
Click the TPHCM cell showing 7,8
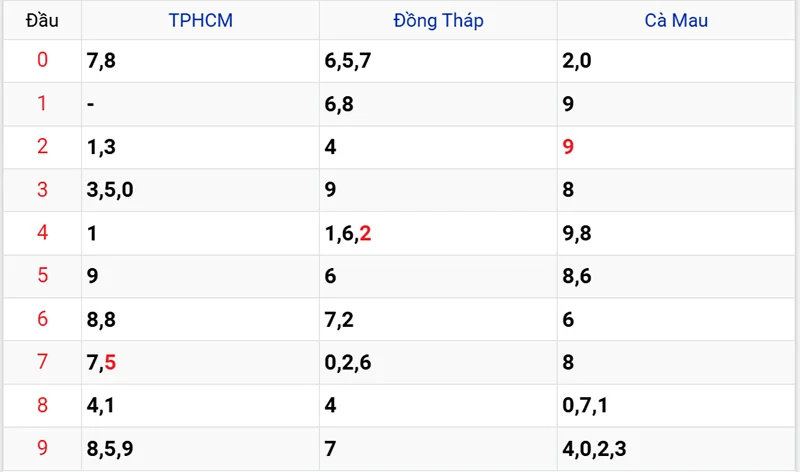[102, 61]
